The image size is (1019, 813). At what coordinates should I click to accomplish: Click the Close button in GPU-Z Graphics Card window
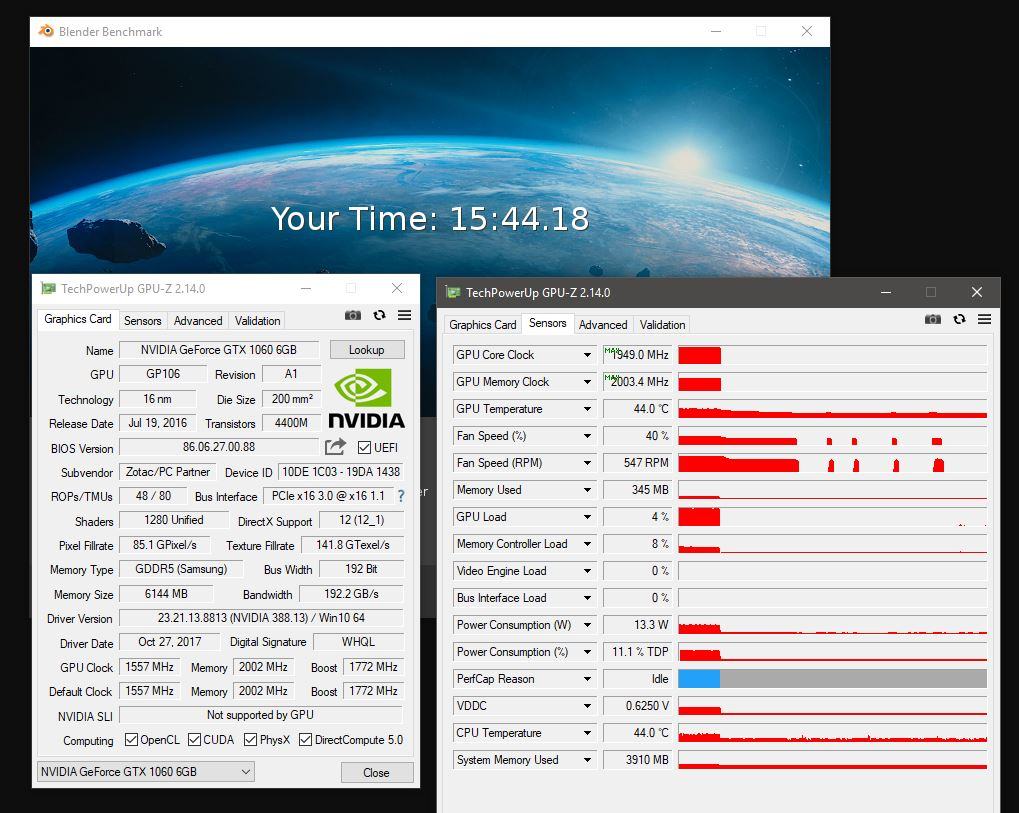[x=376, y=772]
